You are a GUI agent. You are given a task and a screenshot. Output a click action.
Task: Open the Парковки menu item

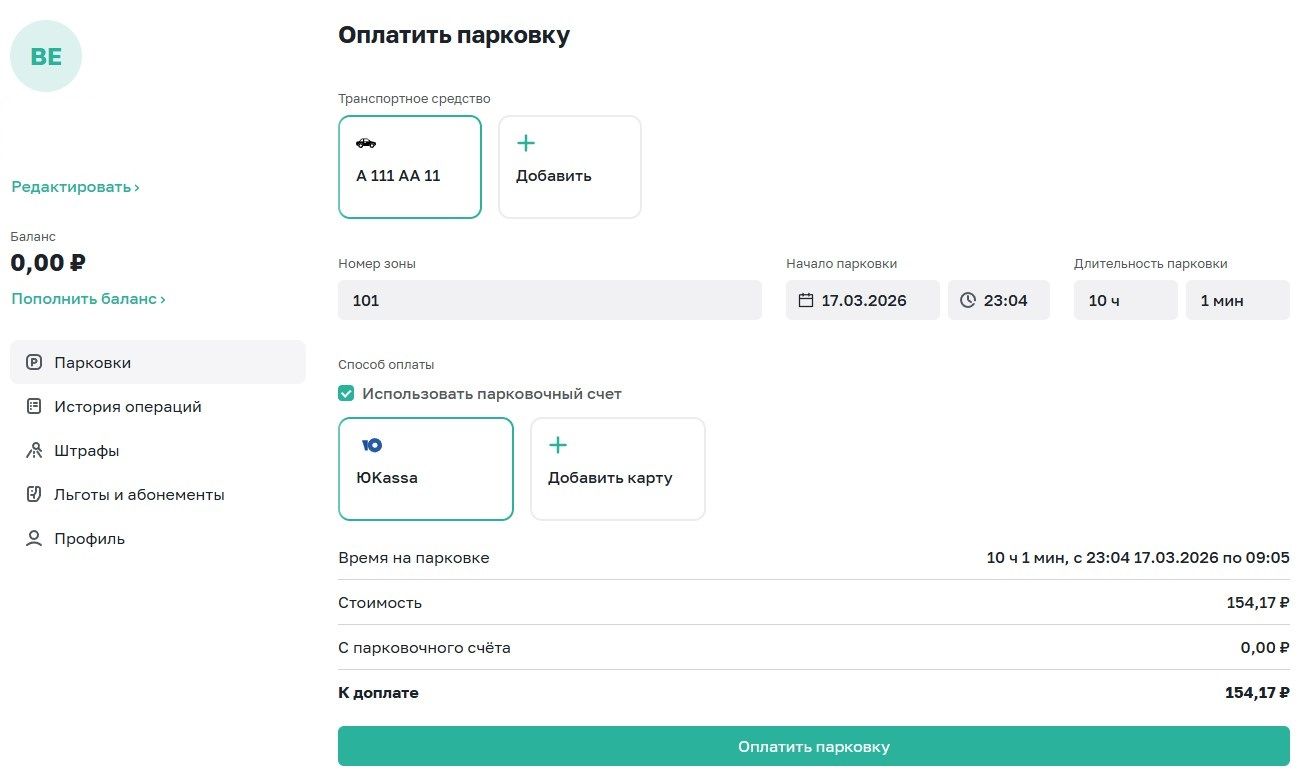(x=158, y=362)
